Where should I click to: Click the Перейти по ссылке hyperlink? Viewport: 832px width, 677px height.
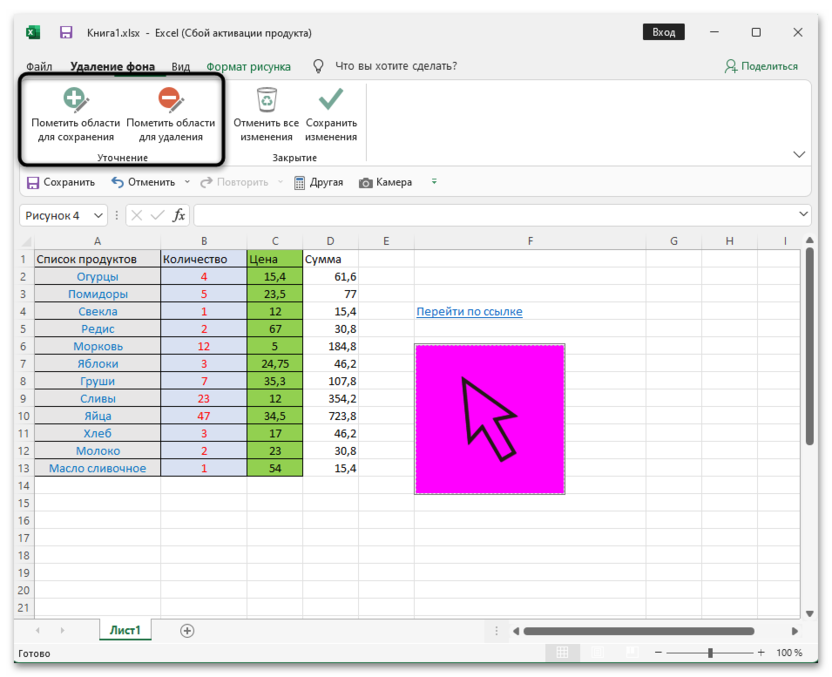tap(469, 312)
